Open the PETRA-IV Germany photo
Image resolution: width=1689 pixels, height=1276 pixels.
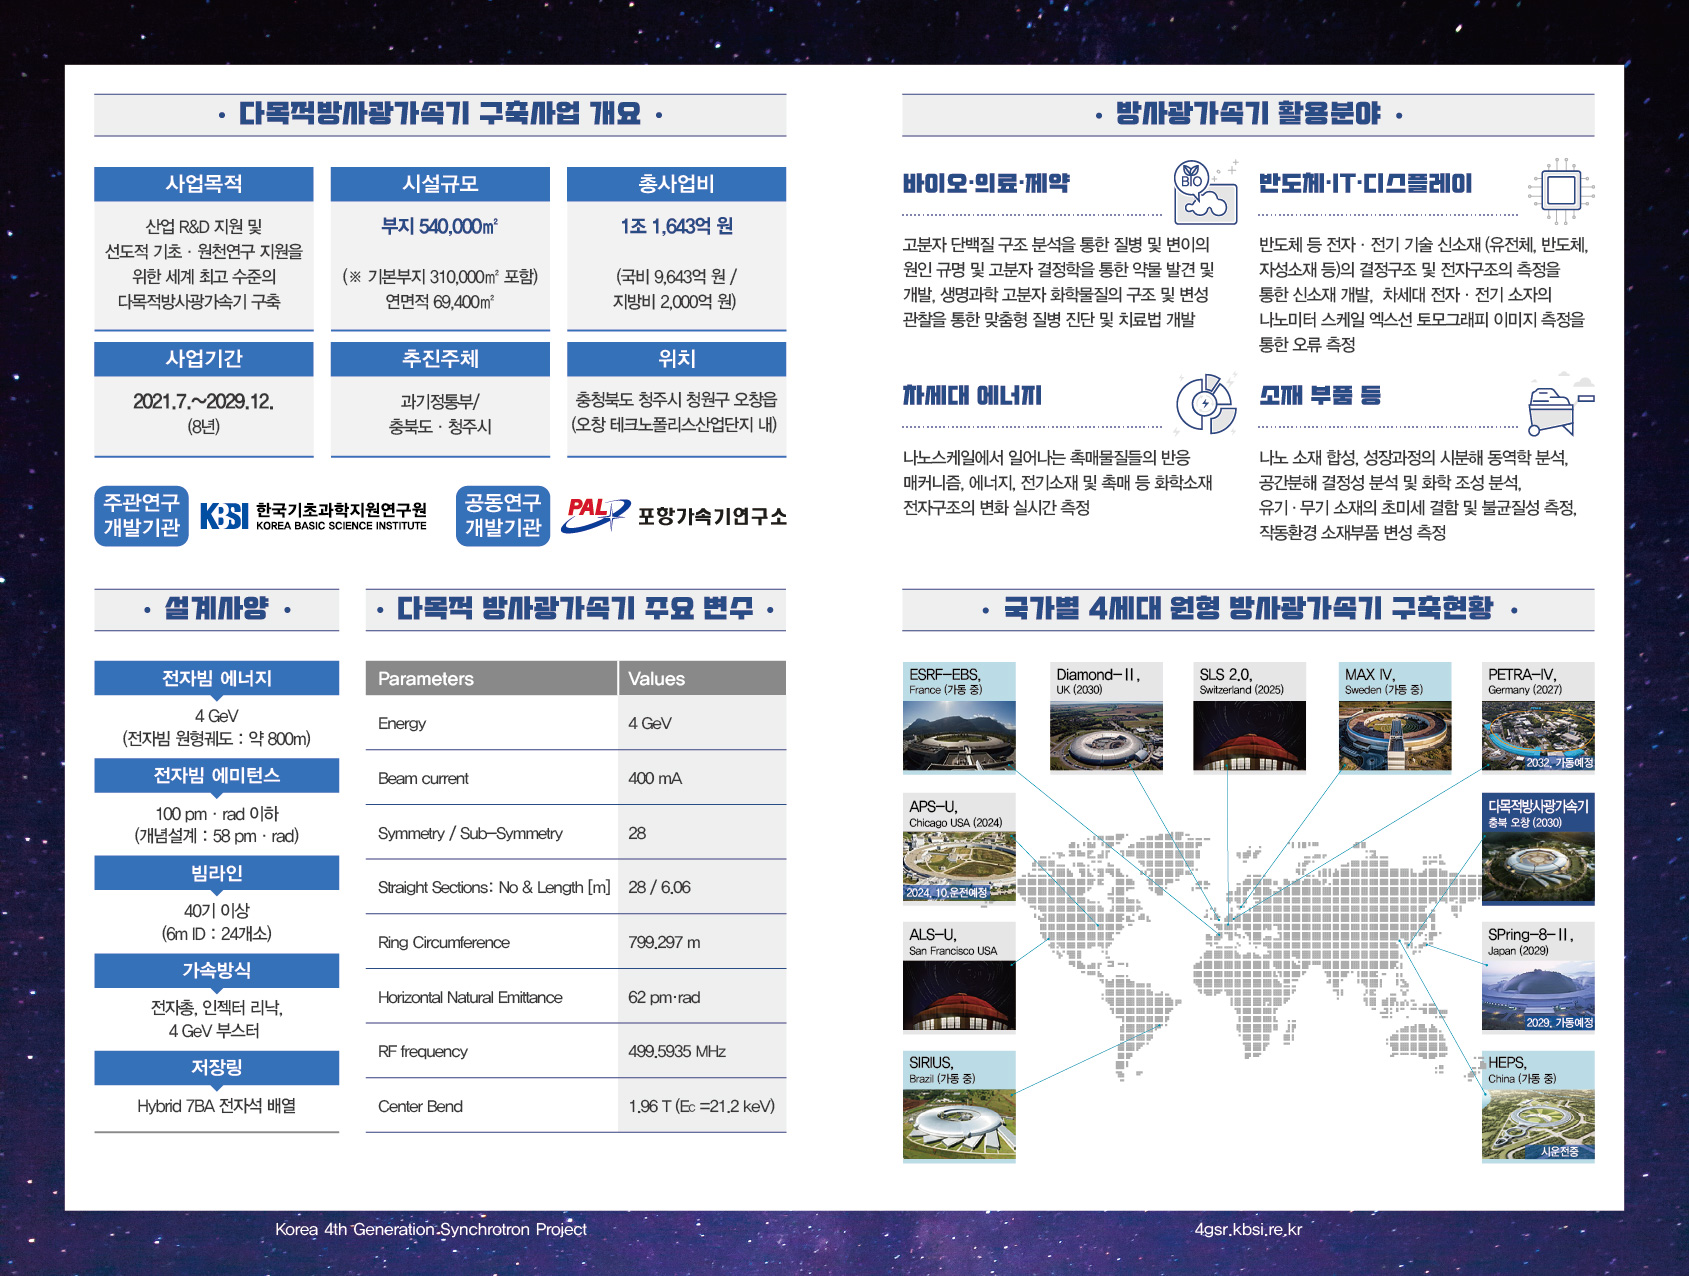1538,736
